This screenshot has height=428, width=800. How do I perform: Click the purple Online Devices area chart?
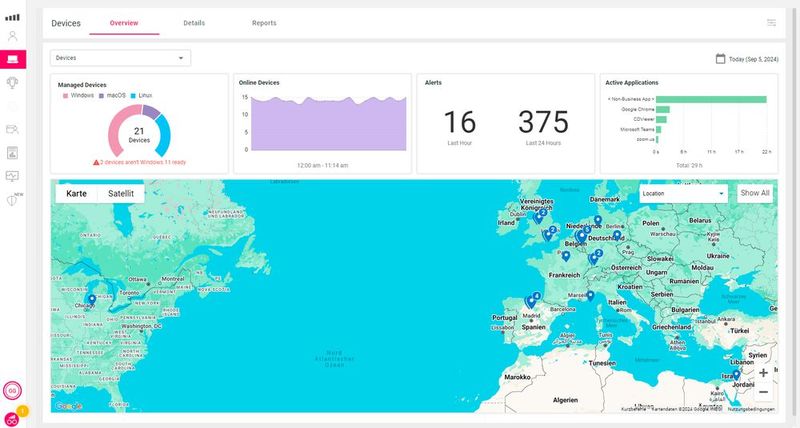tap(329, 124)
